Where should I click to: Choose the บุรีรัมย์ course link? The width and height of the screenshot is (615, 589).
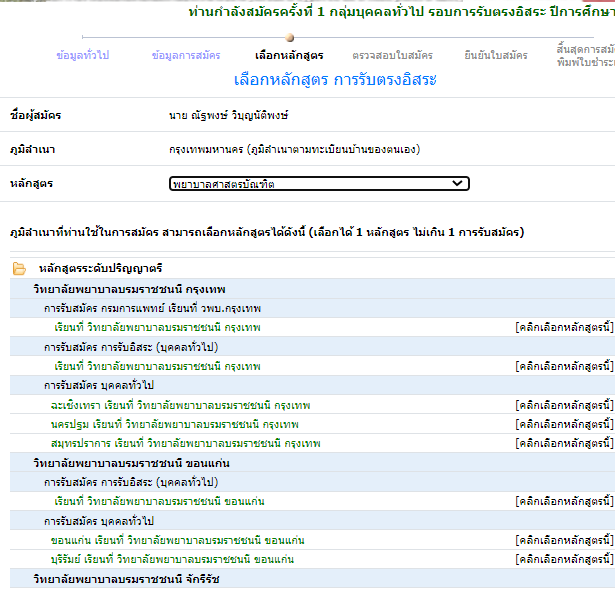564,559
